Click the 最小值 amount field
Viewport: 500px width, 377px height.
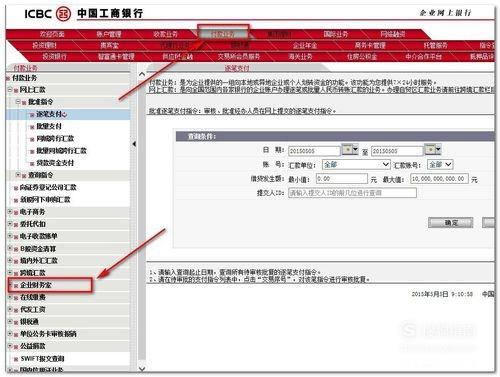342,179
